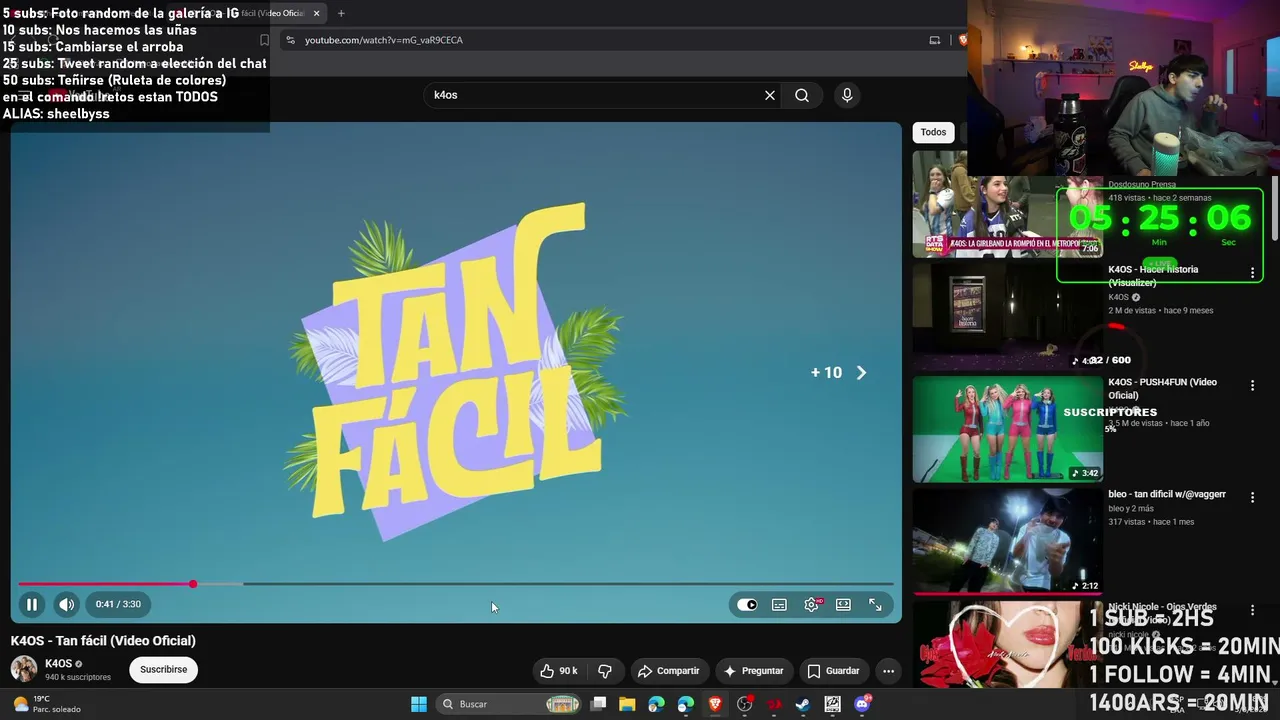Click the 0:41 / 3:30 time display
This screenshot has width=1280, height=720.
[118, 604]
